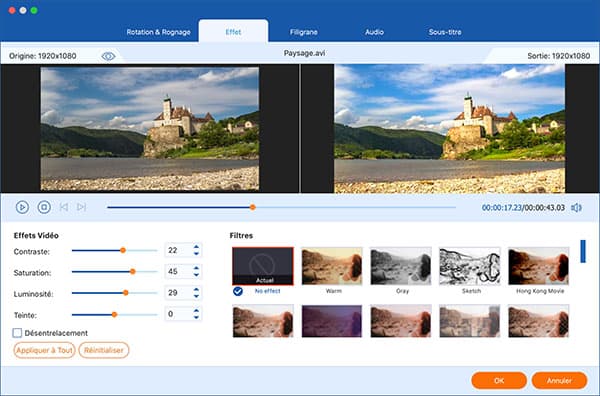The height and width of the screenshot is (396, 600).
Task: Click the play button in playback controls
Action: tap(22, 207)
